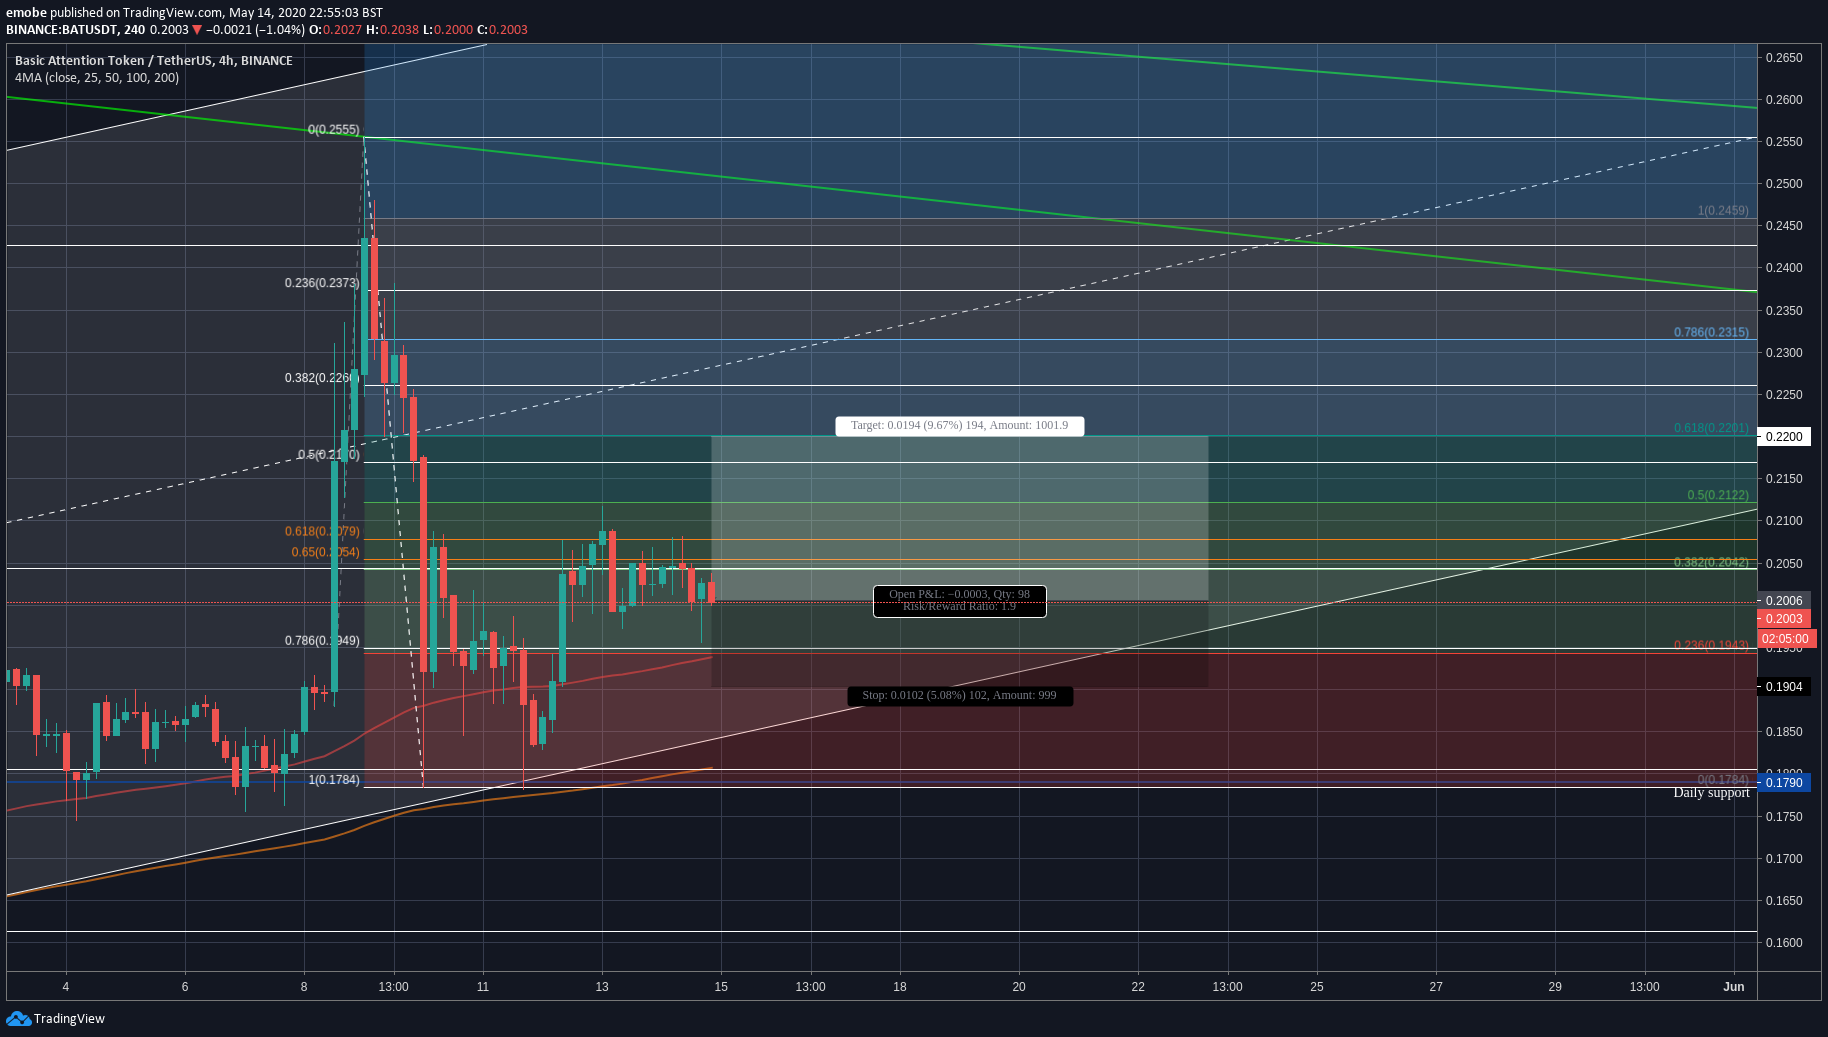
Task: Click the 0.1600 price axis value
Action: coord(1784,943)
